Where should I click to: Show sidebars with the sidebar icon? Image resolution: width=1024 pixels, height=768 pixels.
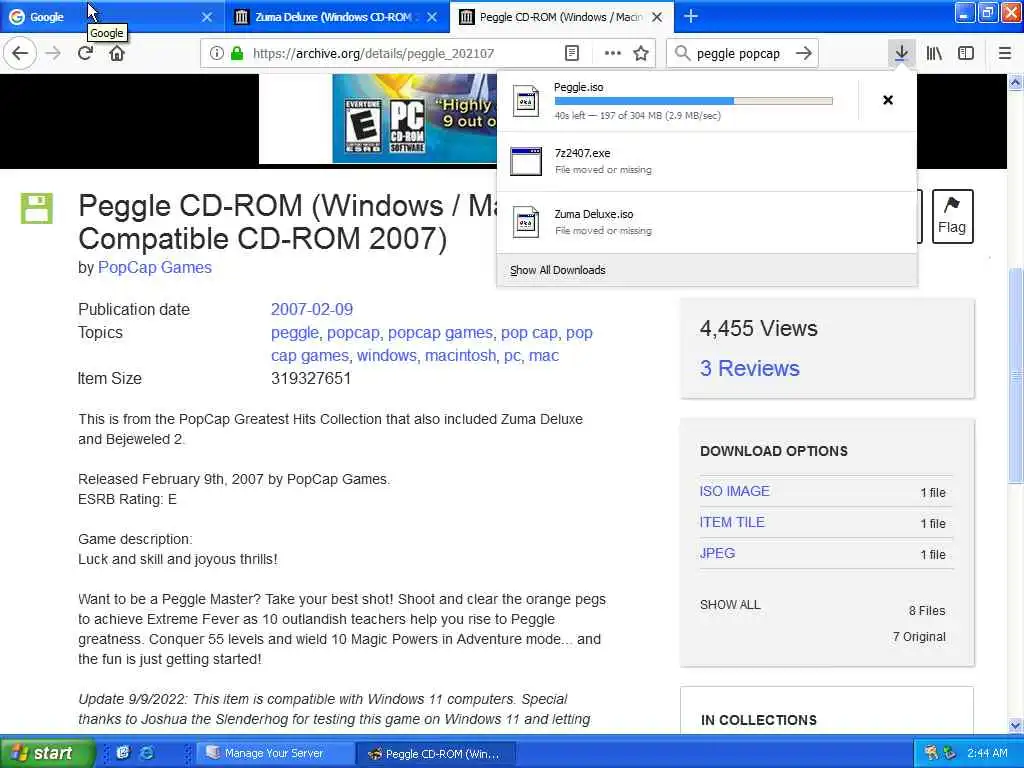[966, 53]
